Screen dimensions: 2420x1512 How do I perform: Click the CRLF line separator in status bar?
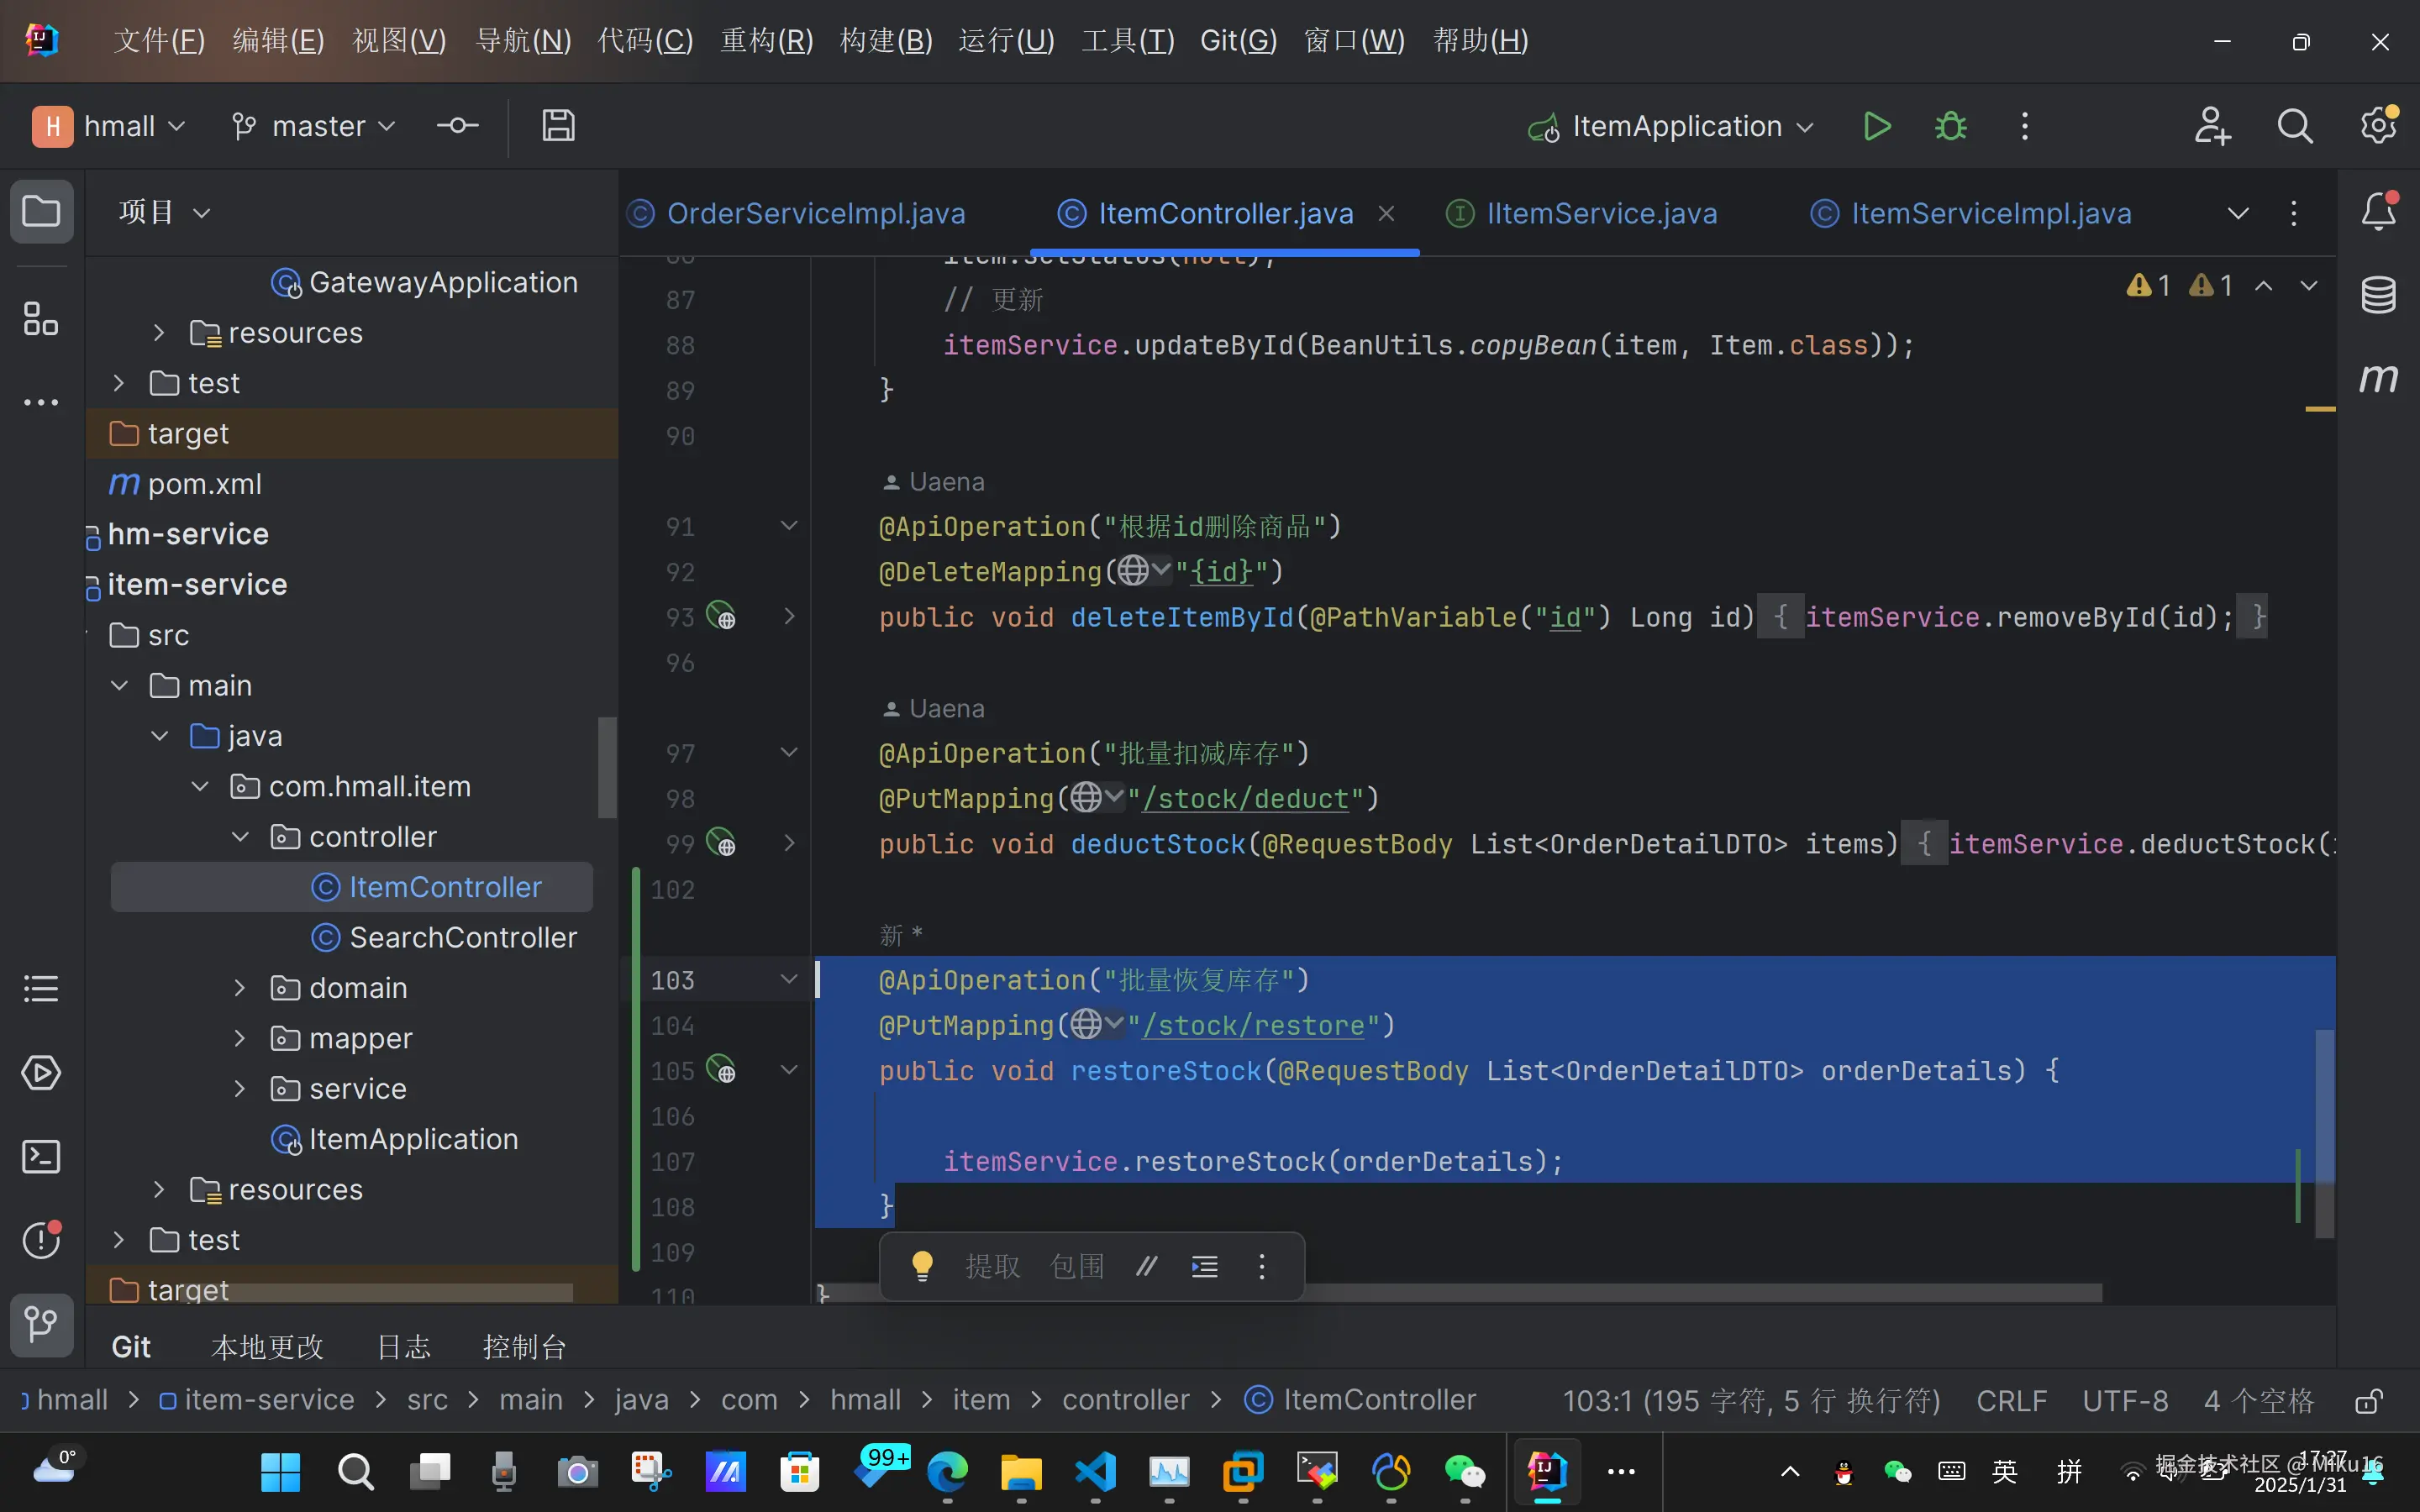tap(2011, 1401)
